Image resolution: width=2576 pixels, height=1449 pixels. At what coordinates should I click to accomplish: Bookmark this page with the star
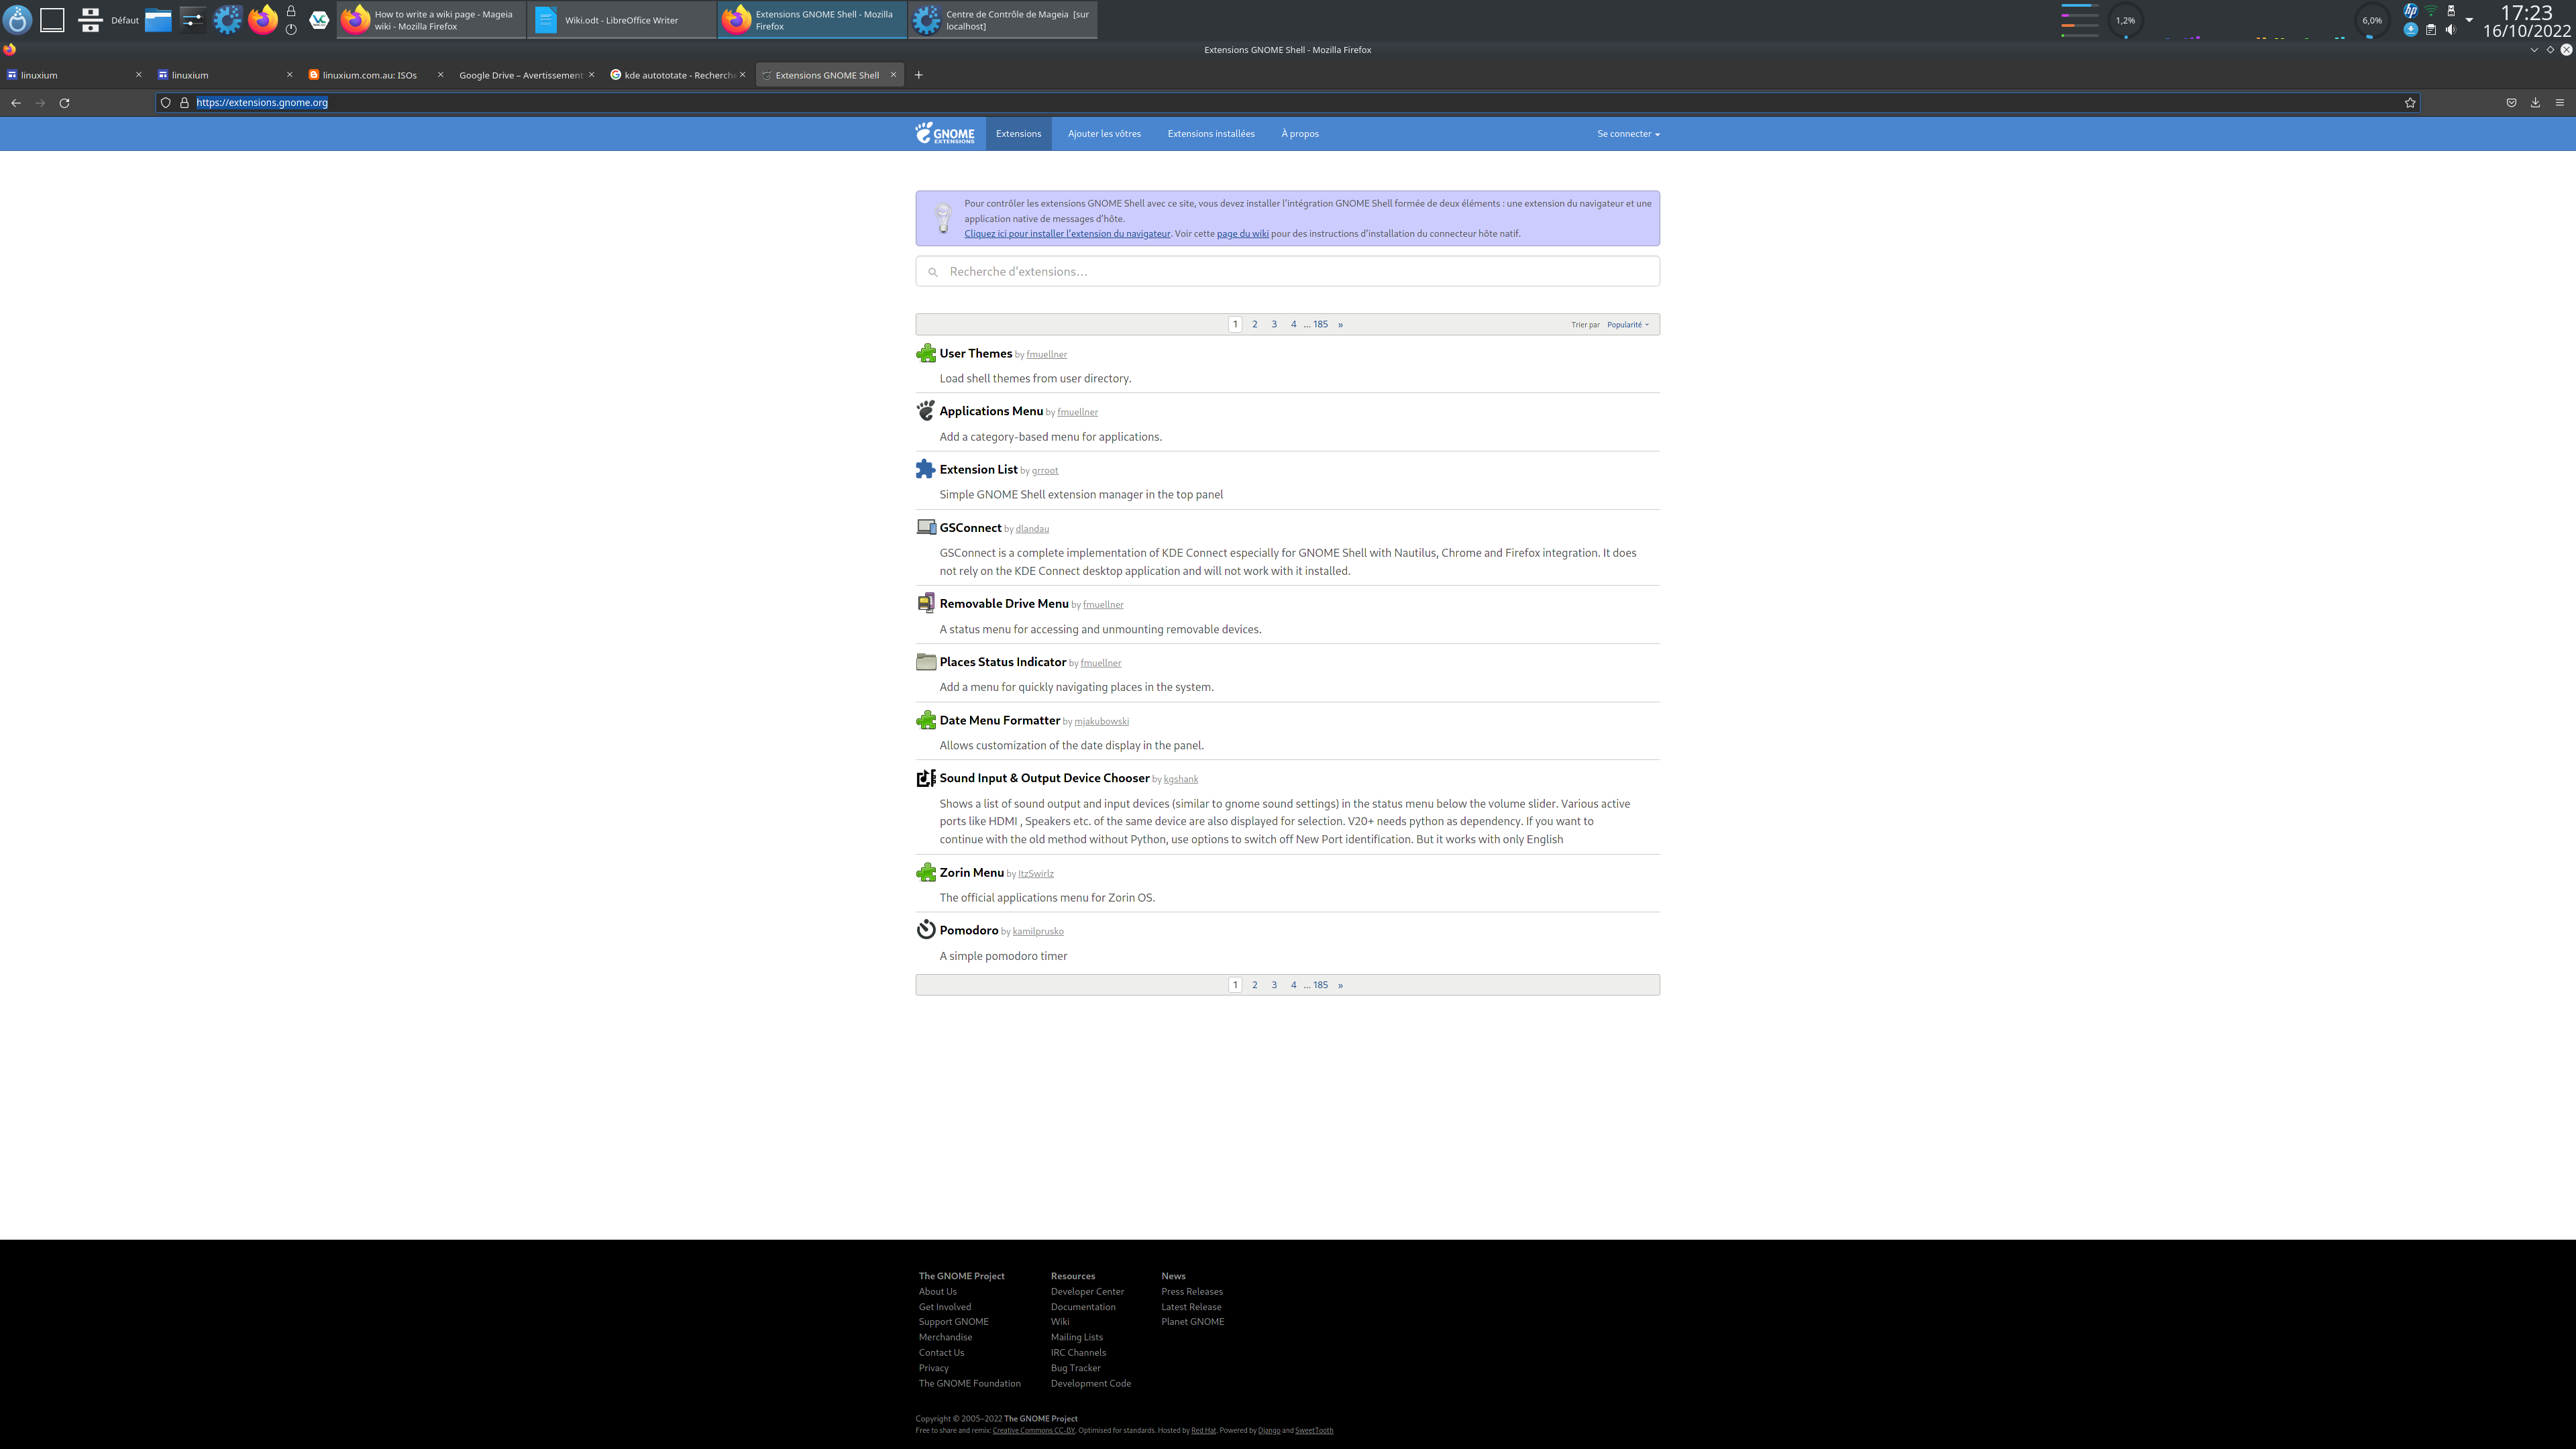2410,103
